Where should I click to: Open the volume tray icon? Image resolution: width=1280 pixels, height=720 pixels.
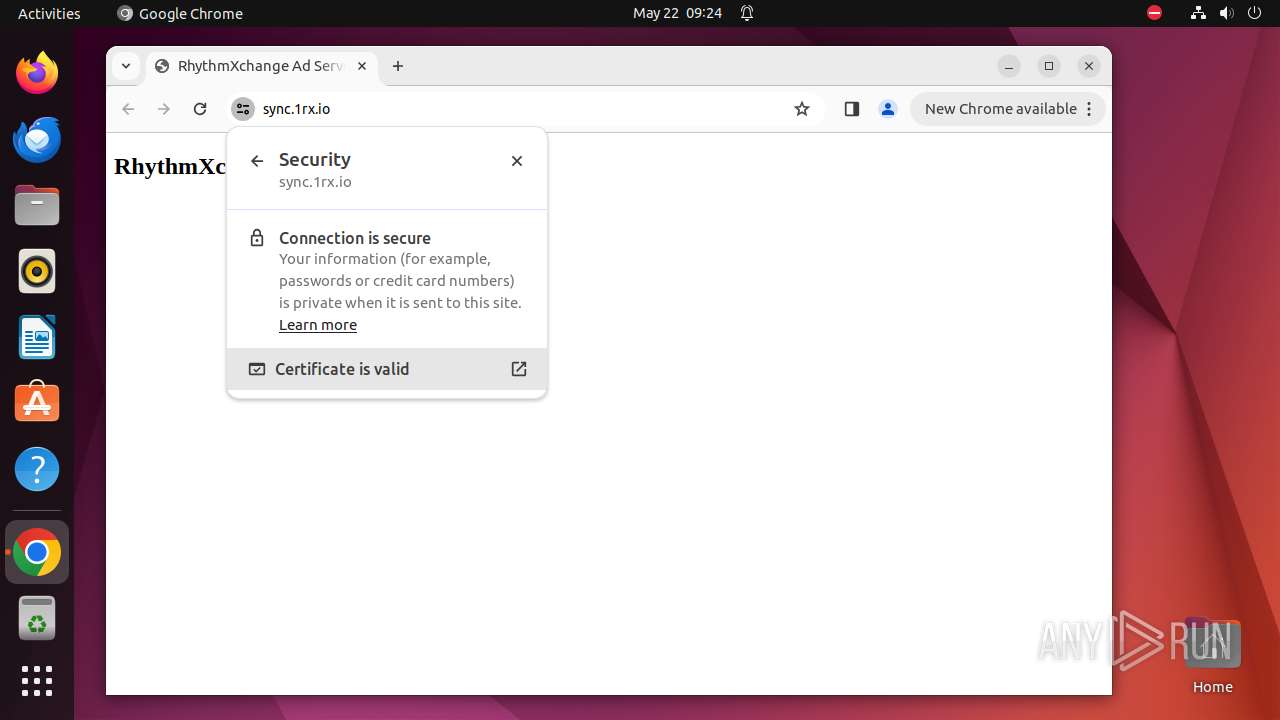[1226, 13]
